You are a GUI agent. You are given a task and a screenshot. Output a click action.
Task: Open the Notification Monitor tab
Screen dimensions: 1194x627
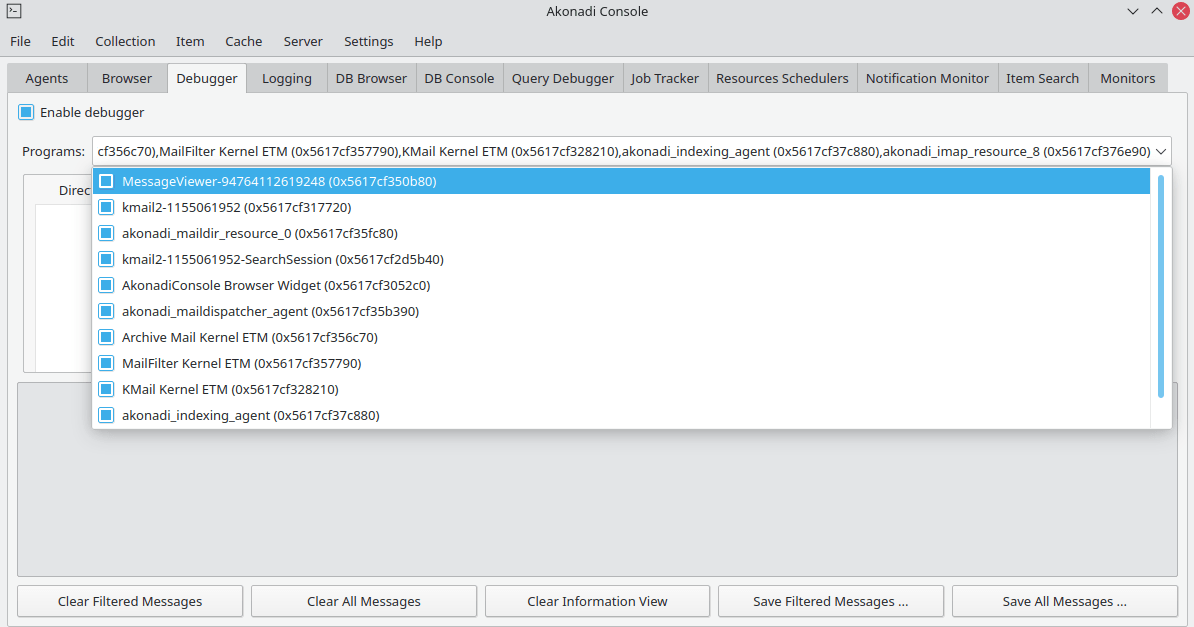coord(926,79)
